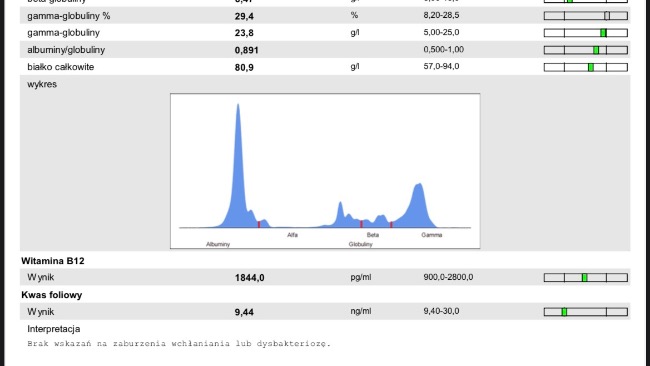Click the Interpretacja label
Screen dimensions: 650x366
[53, 329]
